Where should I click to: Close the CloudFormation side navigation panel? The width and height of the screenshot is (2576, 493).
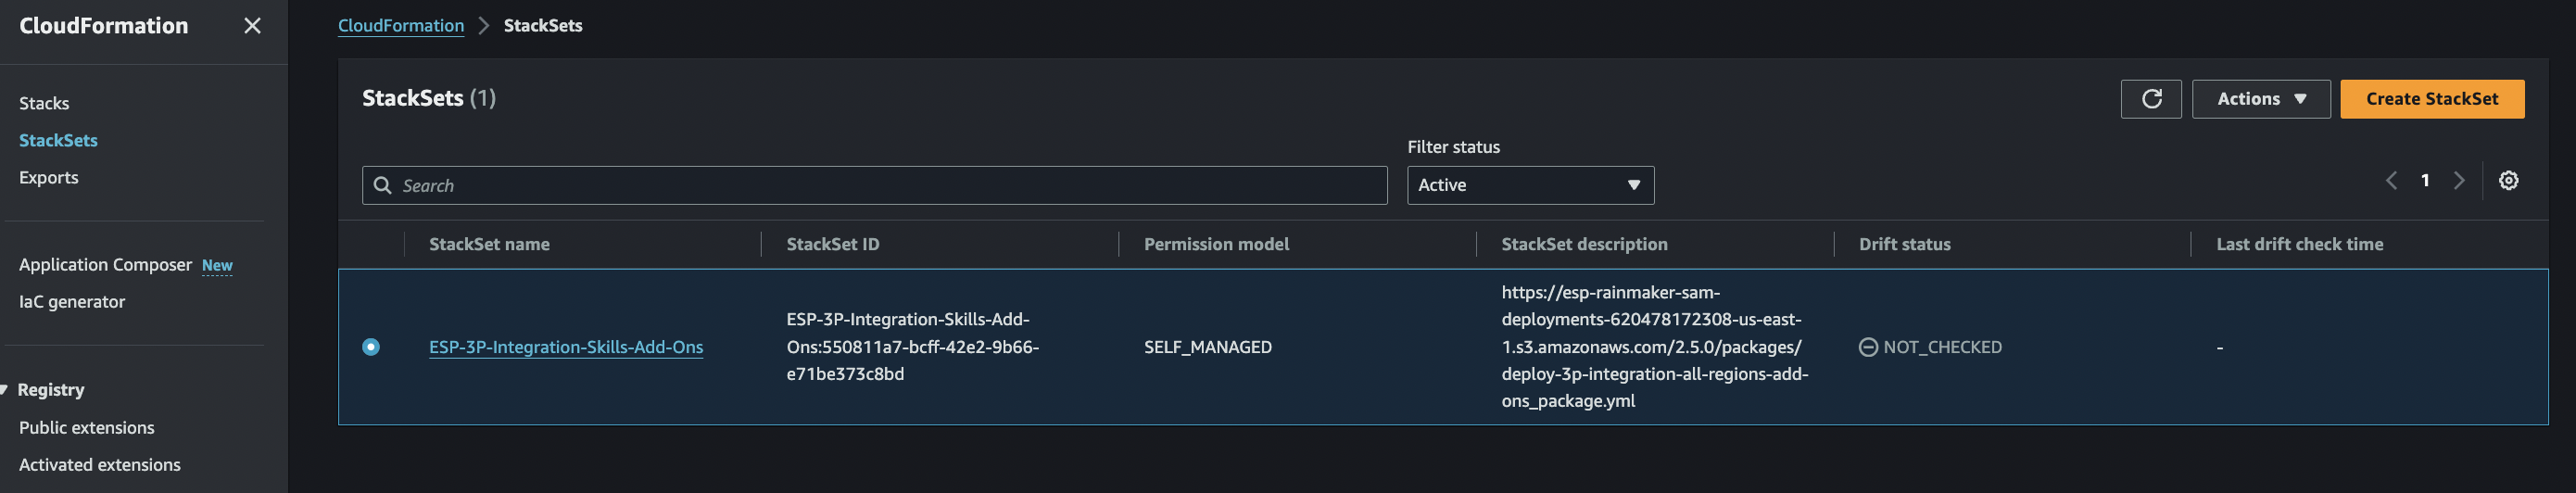tap(252, 26)
